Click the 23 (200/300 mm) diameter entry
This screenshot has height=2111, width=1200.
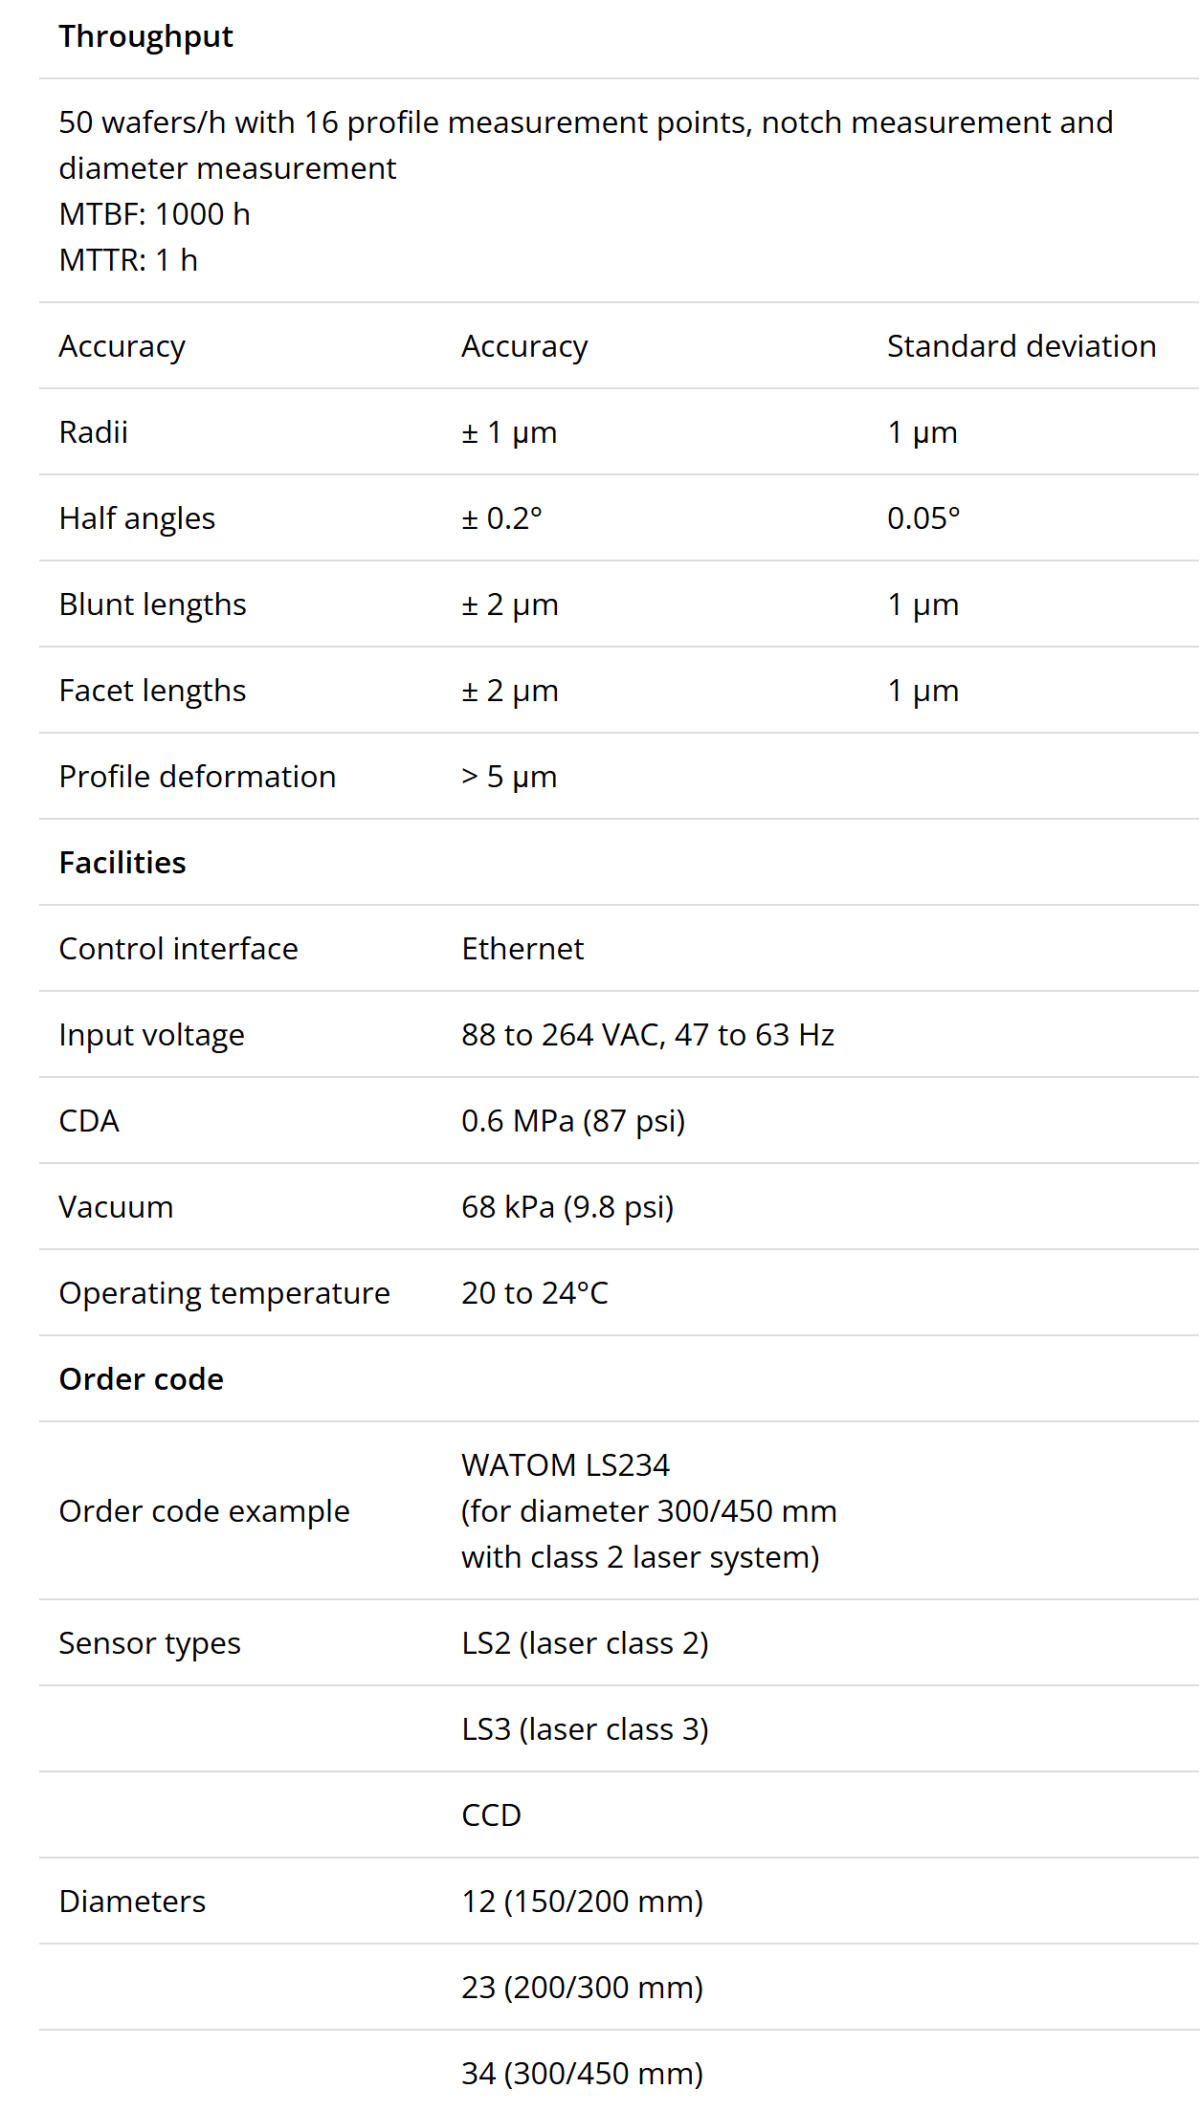[582, 1987]
